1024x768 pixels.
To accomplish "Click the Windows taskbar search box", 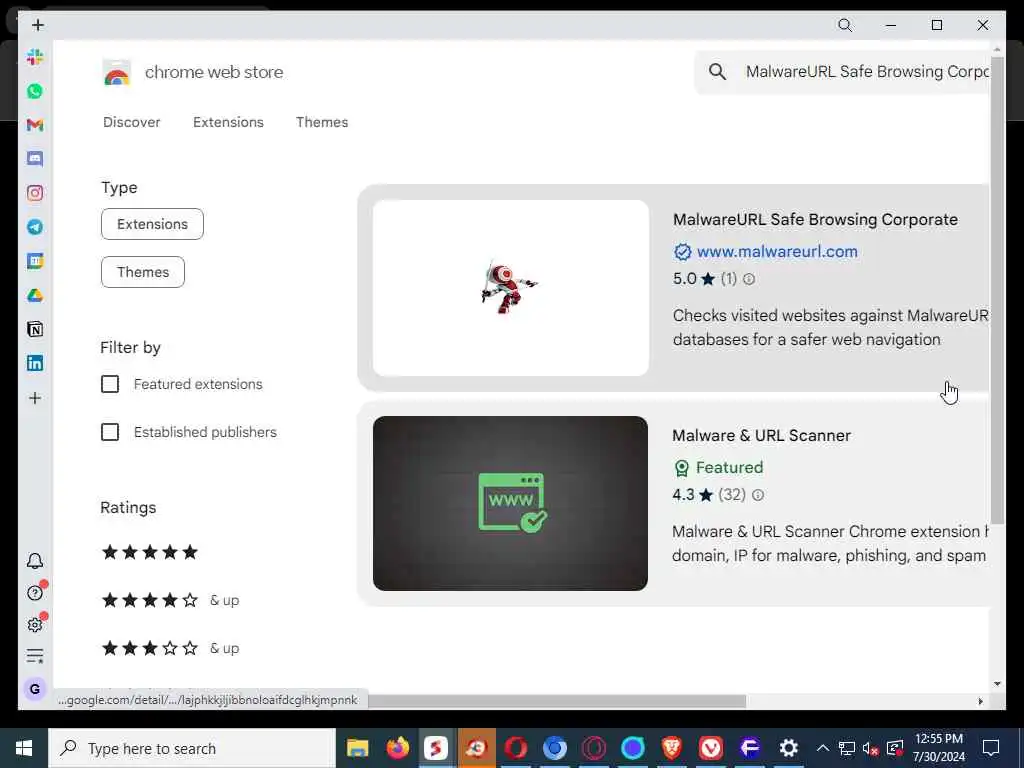I will 192,748.
